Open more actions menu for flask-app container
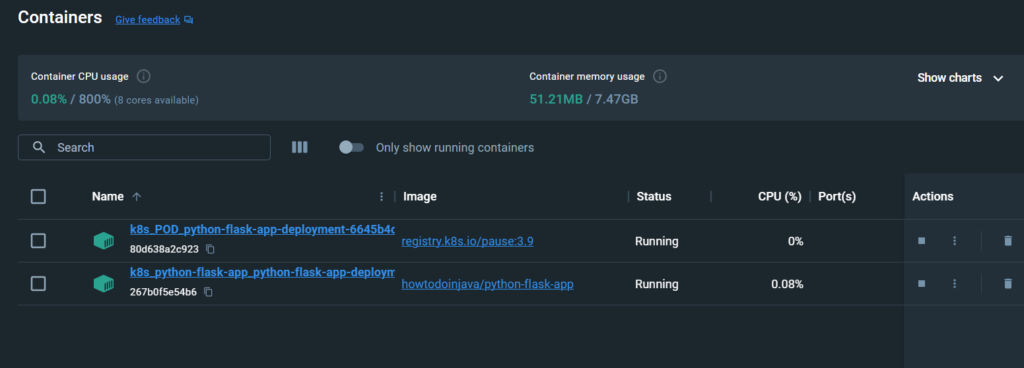 point(954,284)
